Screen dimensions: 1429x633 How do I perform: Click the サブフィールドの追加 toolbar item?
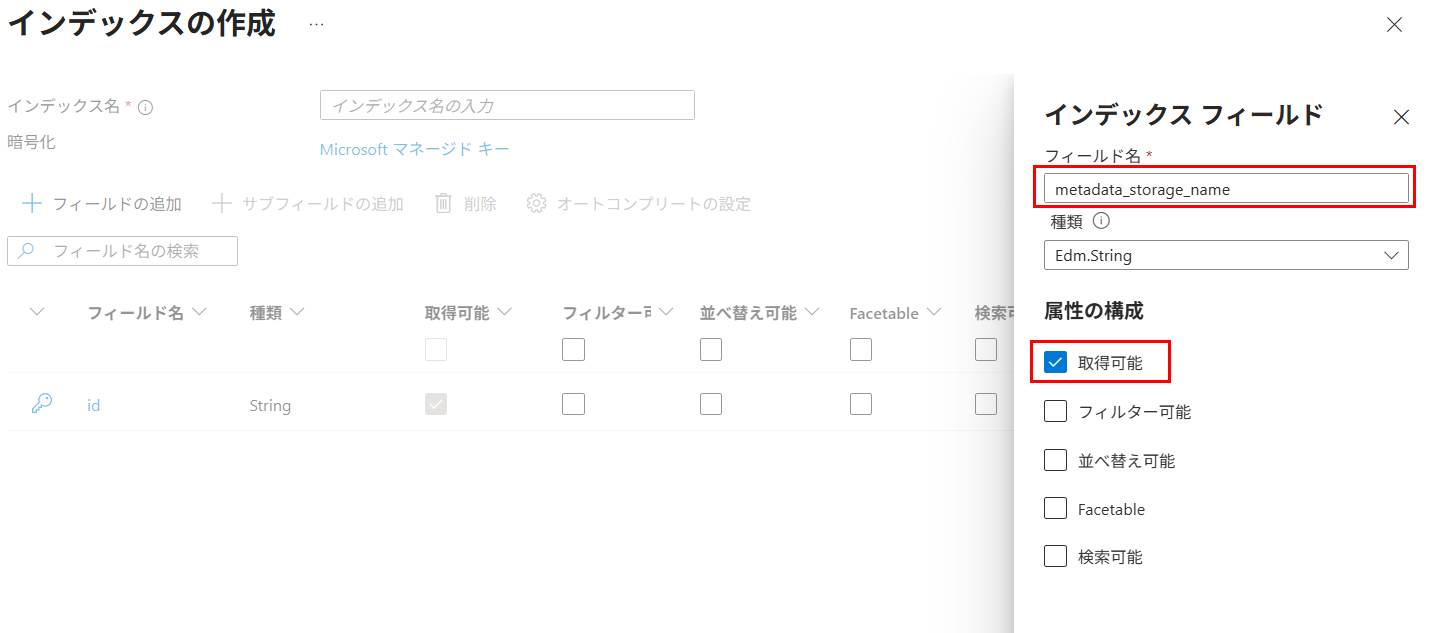tap(308, 204)
